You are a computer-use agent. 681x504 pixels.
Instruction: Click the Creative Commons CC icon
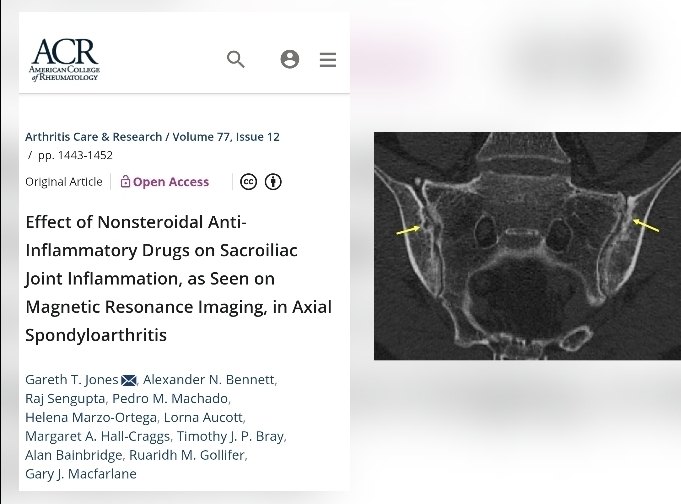249,182
